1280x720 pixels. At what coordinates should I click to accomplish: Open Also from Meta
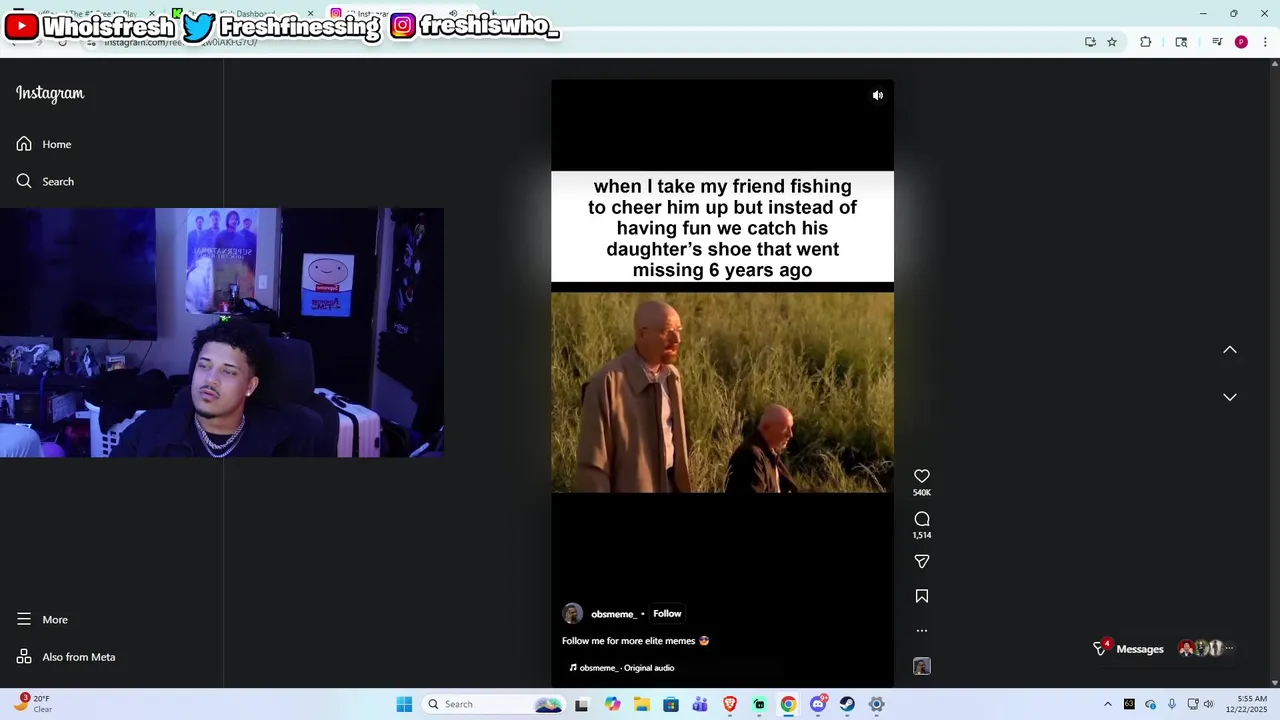pos(66,657)
